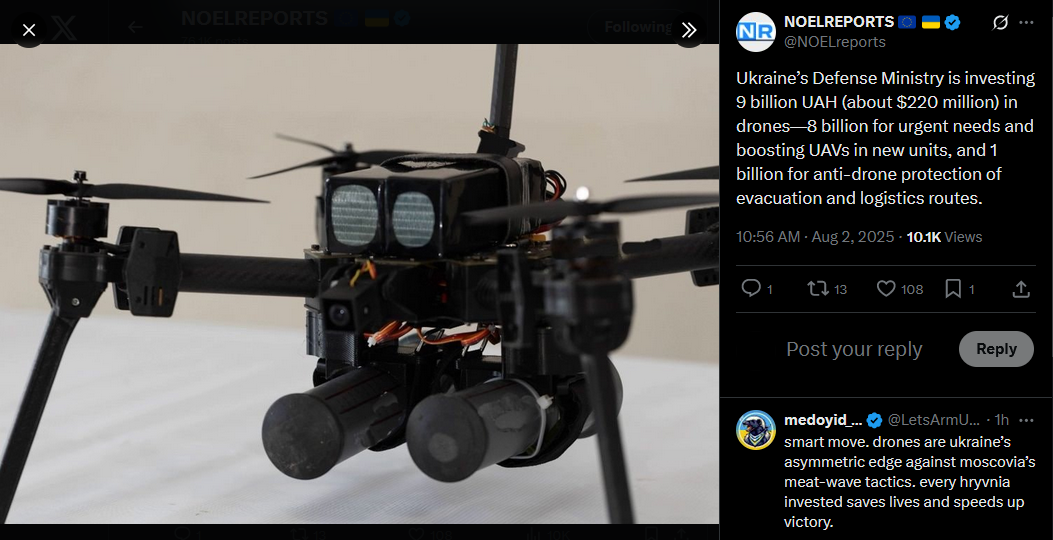
Task: Close the image viewer with X
Action: (29, 30)
